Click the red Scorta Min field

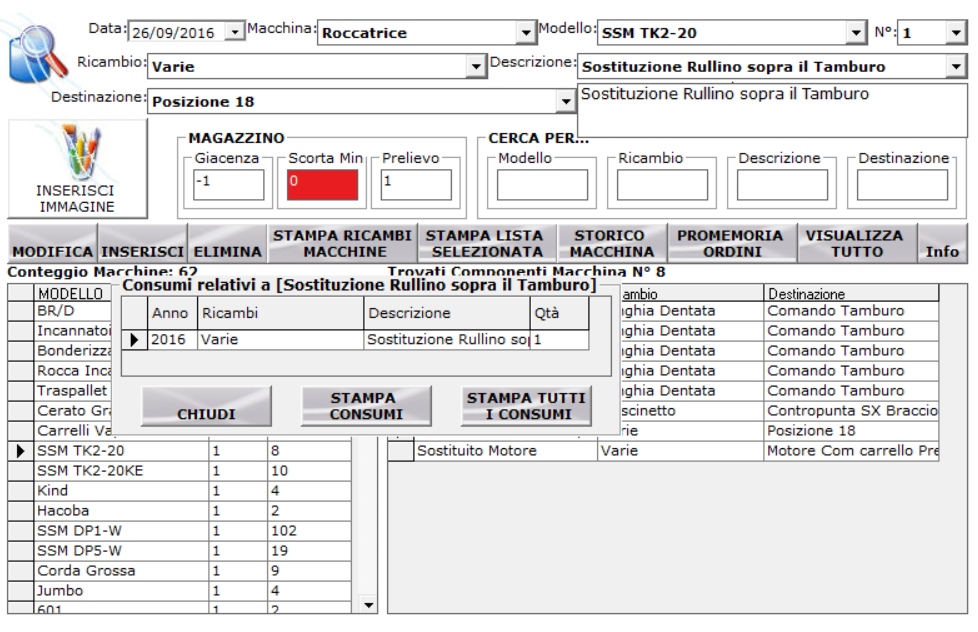pyautogui.click(x=322, y=185)
